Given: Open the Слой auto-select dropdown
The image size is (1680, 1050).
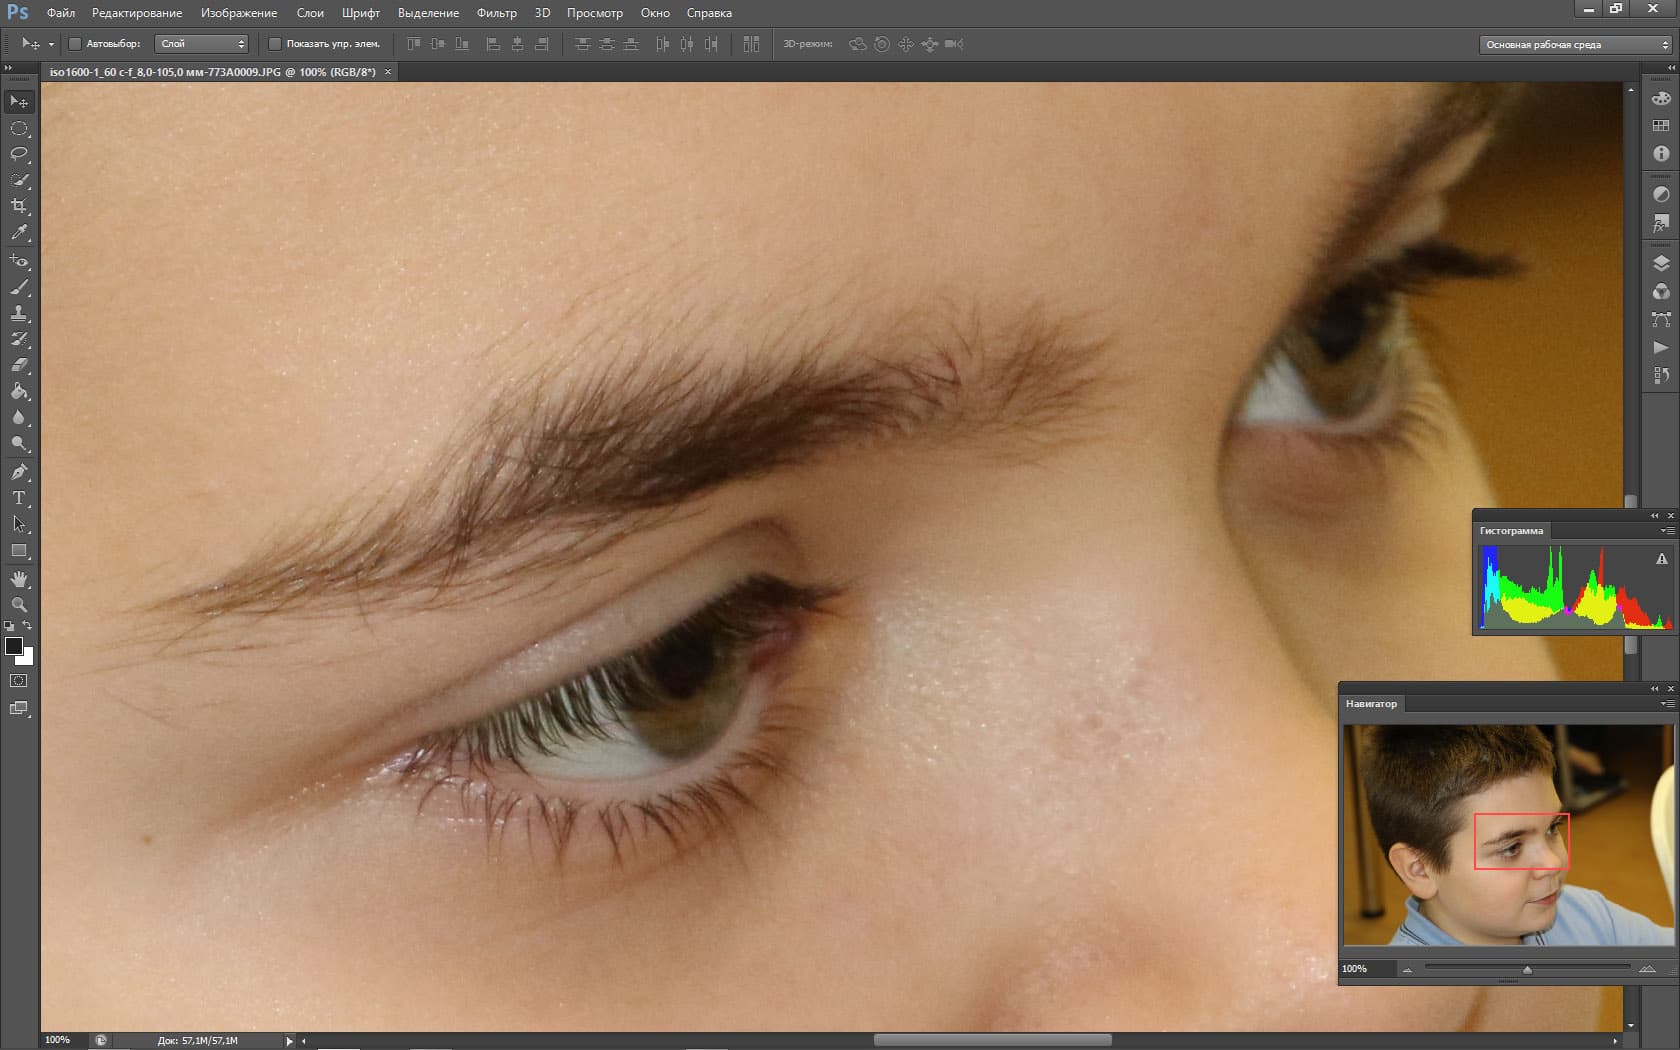Looking at the screenshot, I should pyautogui.click(x=202, y=44).
